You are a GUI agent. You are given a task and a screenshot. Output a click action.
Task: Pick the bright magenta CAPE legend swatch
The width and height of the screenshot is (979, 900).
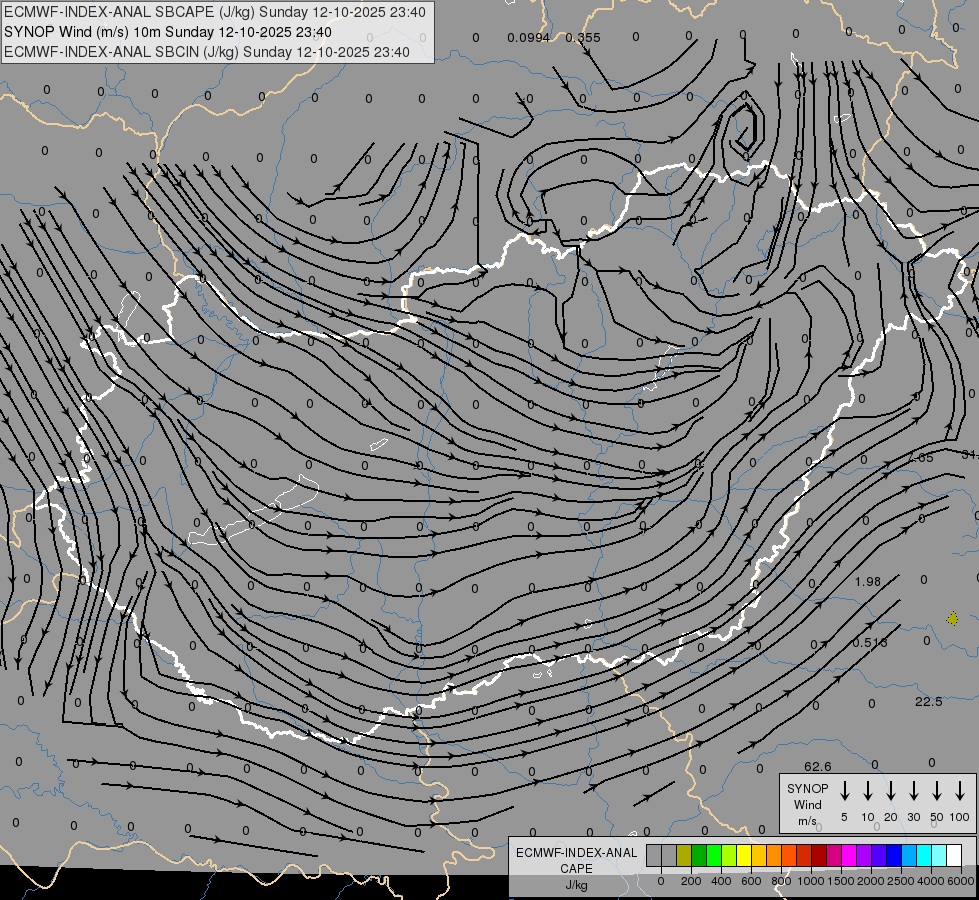click(849, 856)
